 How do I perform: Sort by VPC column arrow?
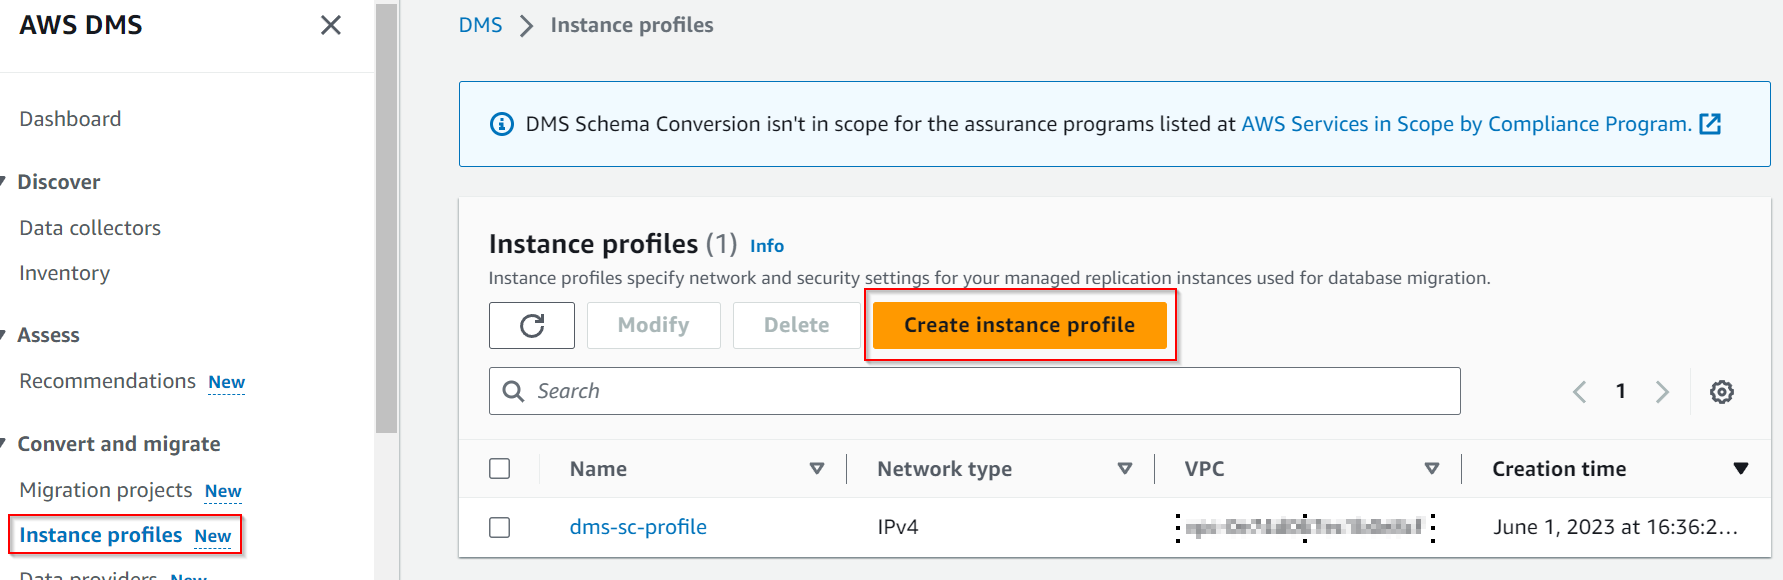click(1432, 469)
